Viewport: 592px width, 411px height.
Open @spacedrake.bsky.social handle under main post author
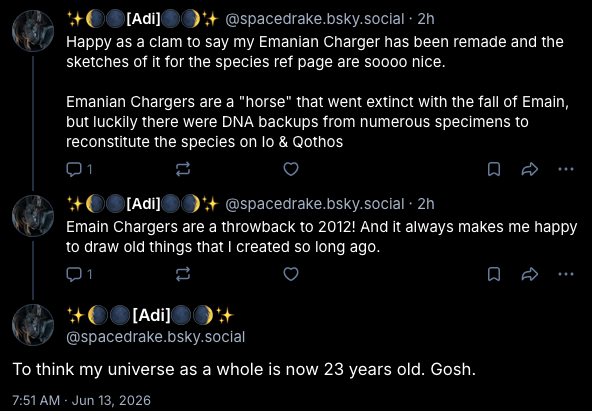pos(156,337)
